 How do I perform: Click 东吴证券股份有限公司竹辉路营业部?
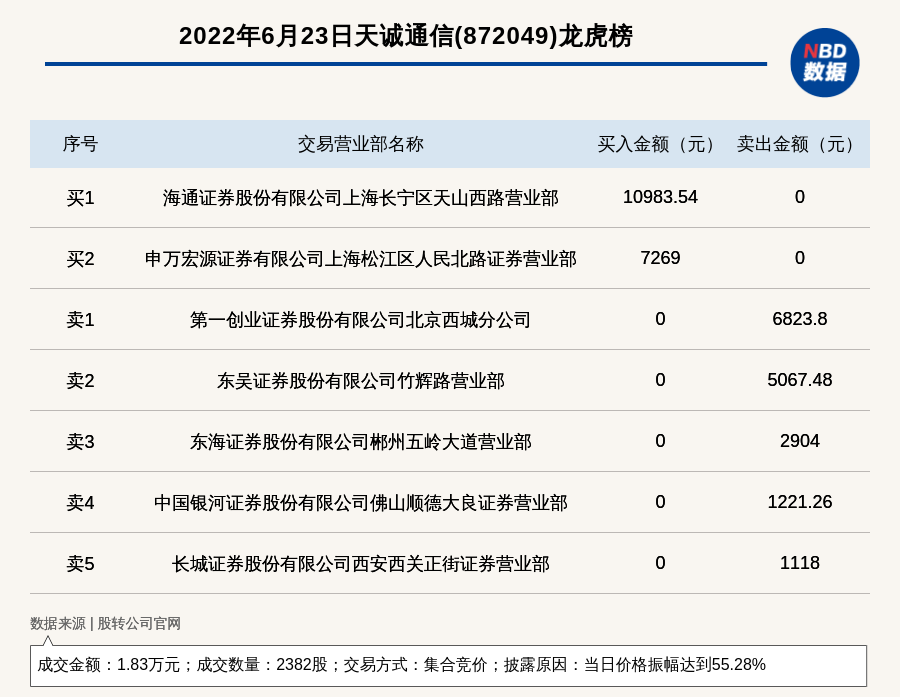click(x=360, y=381)
